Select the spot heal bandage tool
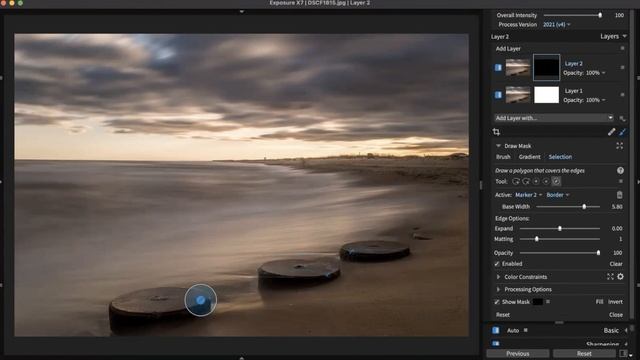The image size is (640, 360). [611, 132]
